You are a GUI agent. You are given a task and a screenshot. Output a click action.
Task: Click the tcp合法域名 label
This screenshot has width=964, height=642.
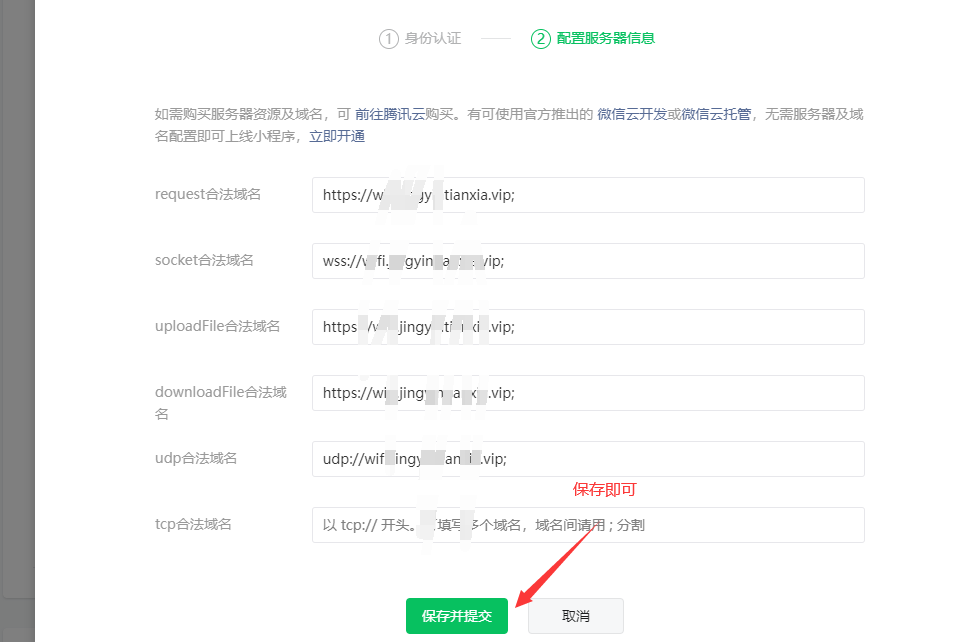pos(193,524)
